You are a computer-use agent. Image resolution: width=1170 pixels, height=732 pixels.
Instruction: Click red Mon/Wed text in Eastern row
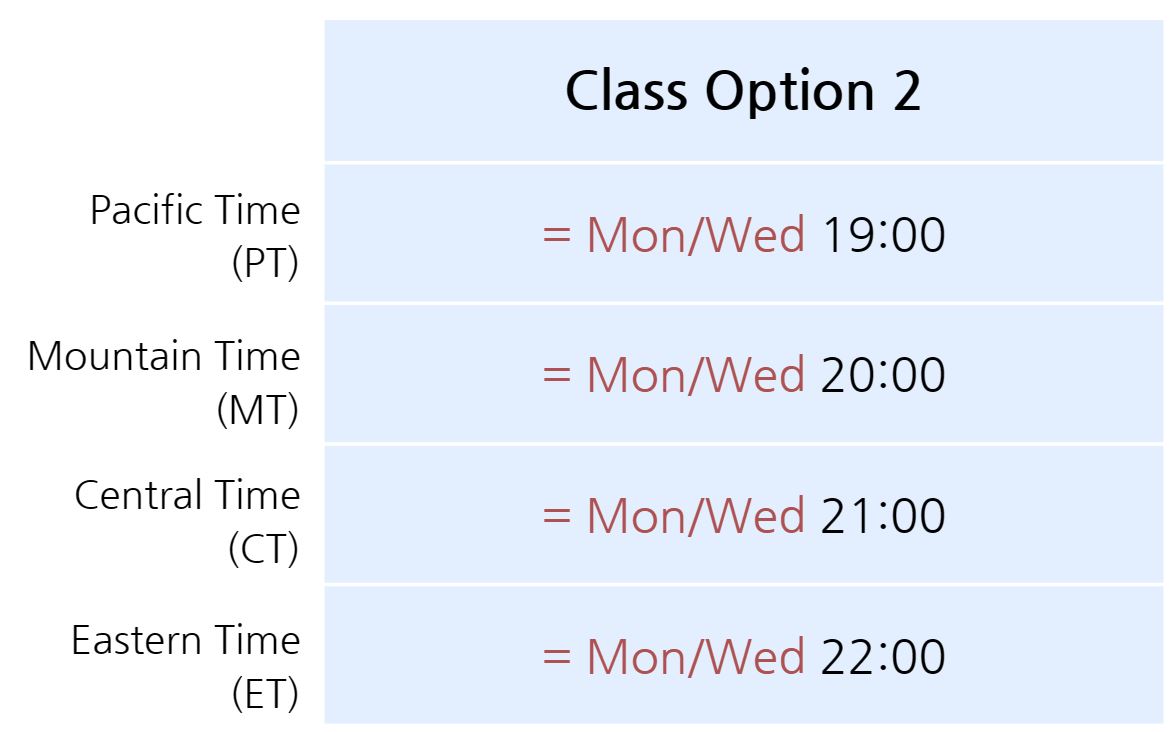696,657
